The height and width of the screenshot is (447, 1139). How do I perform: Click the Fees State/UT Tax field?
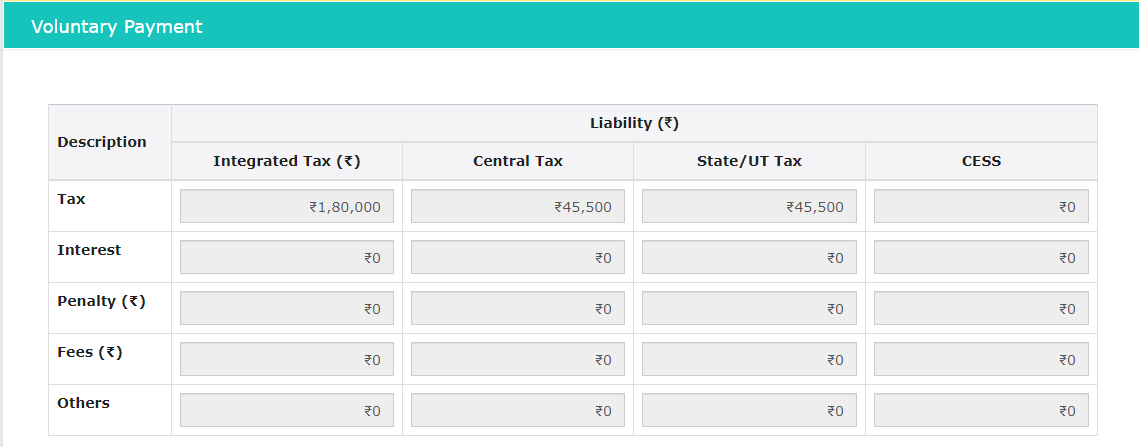pyautogui.click(x=749, y=359)
